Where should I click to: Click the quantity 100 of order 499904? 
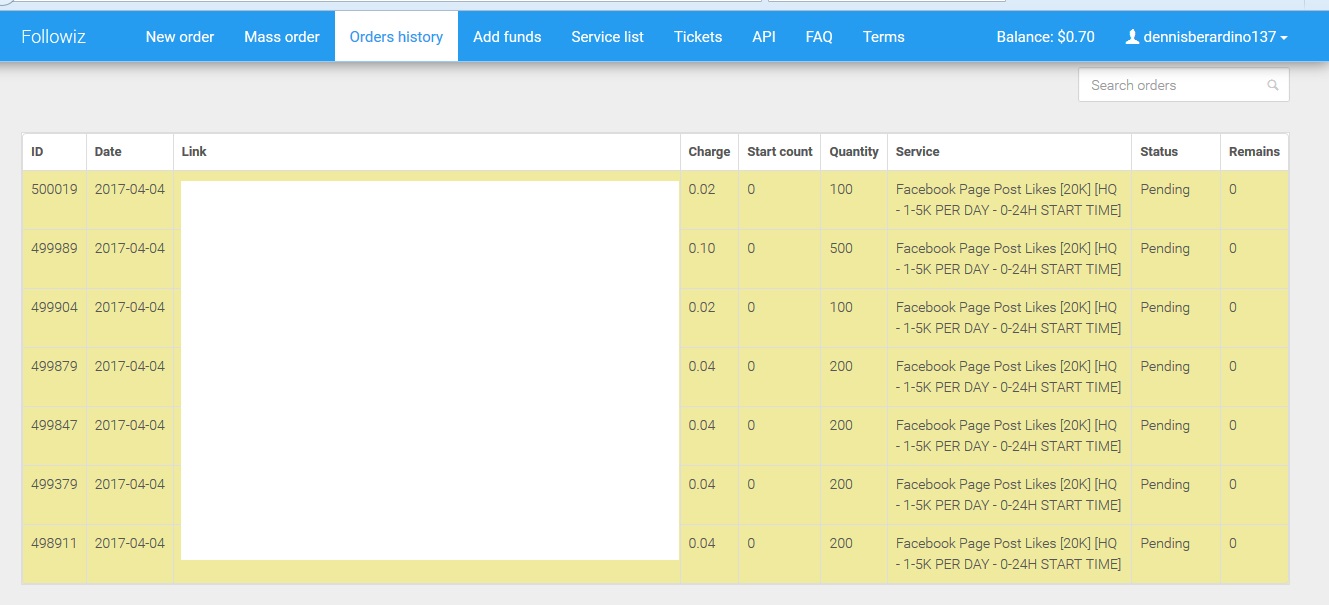(x=841, y=307)
